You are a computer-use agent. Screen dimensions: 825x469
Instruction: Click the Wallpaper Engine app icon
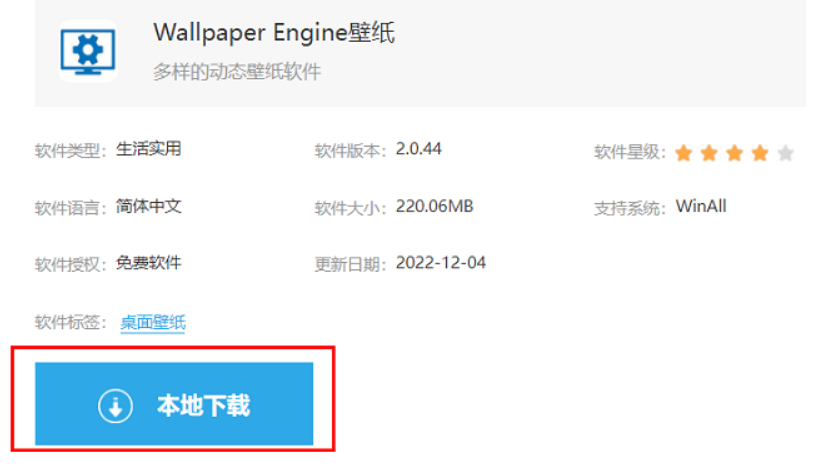(88, 51)
